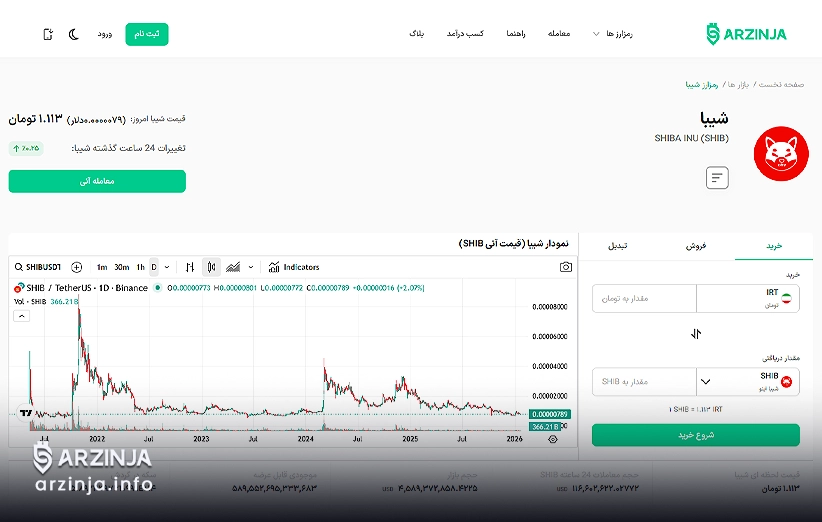The width and height of the screenshot is (822, 522).
Task: Click the Shiba Inu coin logo
Action: [780, 153]
